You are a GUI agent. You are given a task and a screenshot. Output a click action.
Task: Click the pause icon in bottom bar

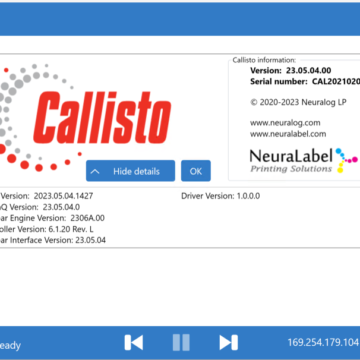click(181, 343)
